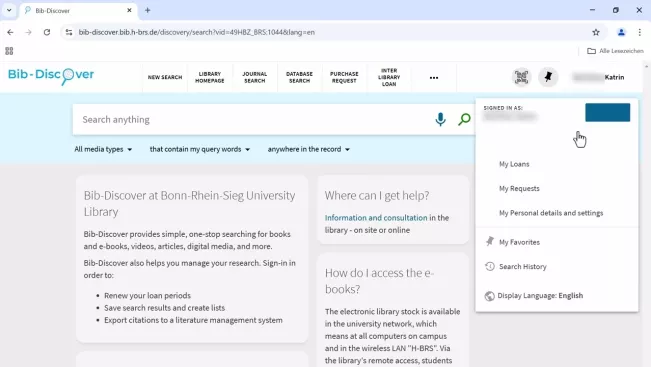Activate voice search microphone icon
The height and width of the screenshot is (367, 651).
coord(440,120)
